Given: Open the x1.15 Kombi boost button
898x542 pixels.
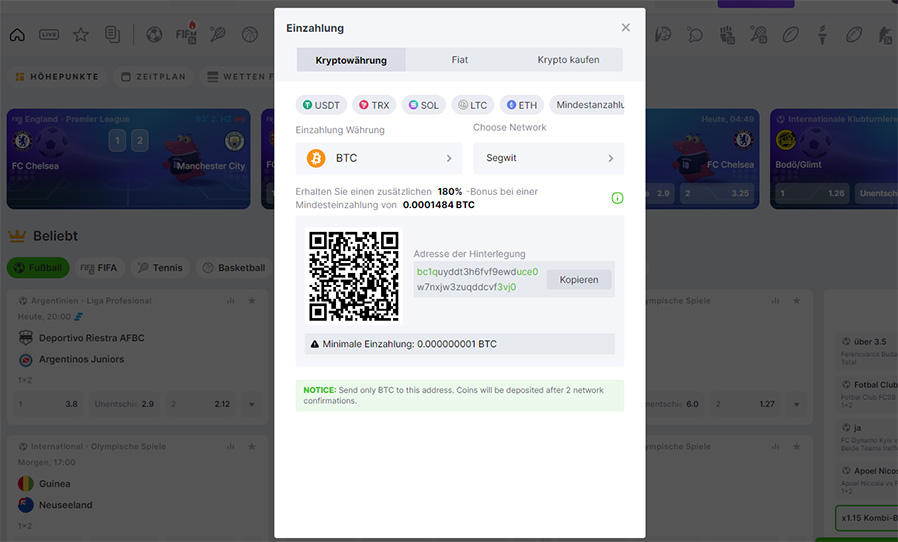Looking at the screenshot, I should 867,518.
